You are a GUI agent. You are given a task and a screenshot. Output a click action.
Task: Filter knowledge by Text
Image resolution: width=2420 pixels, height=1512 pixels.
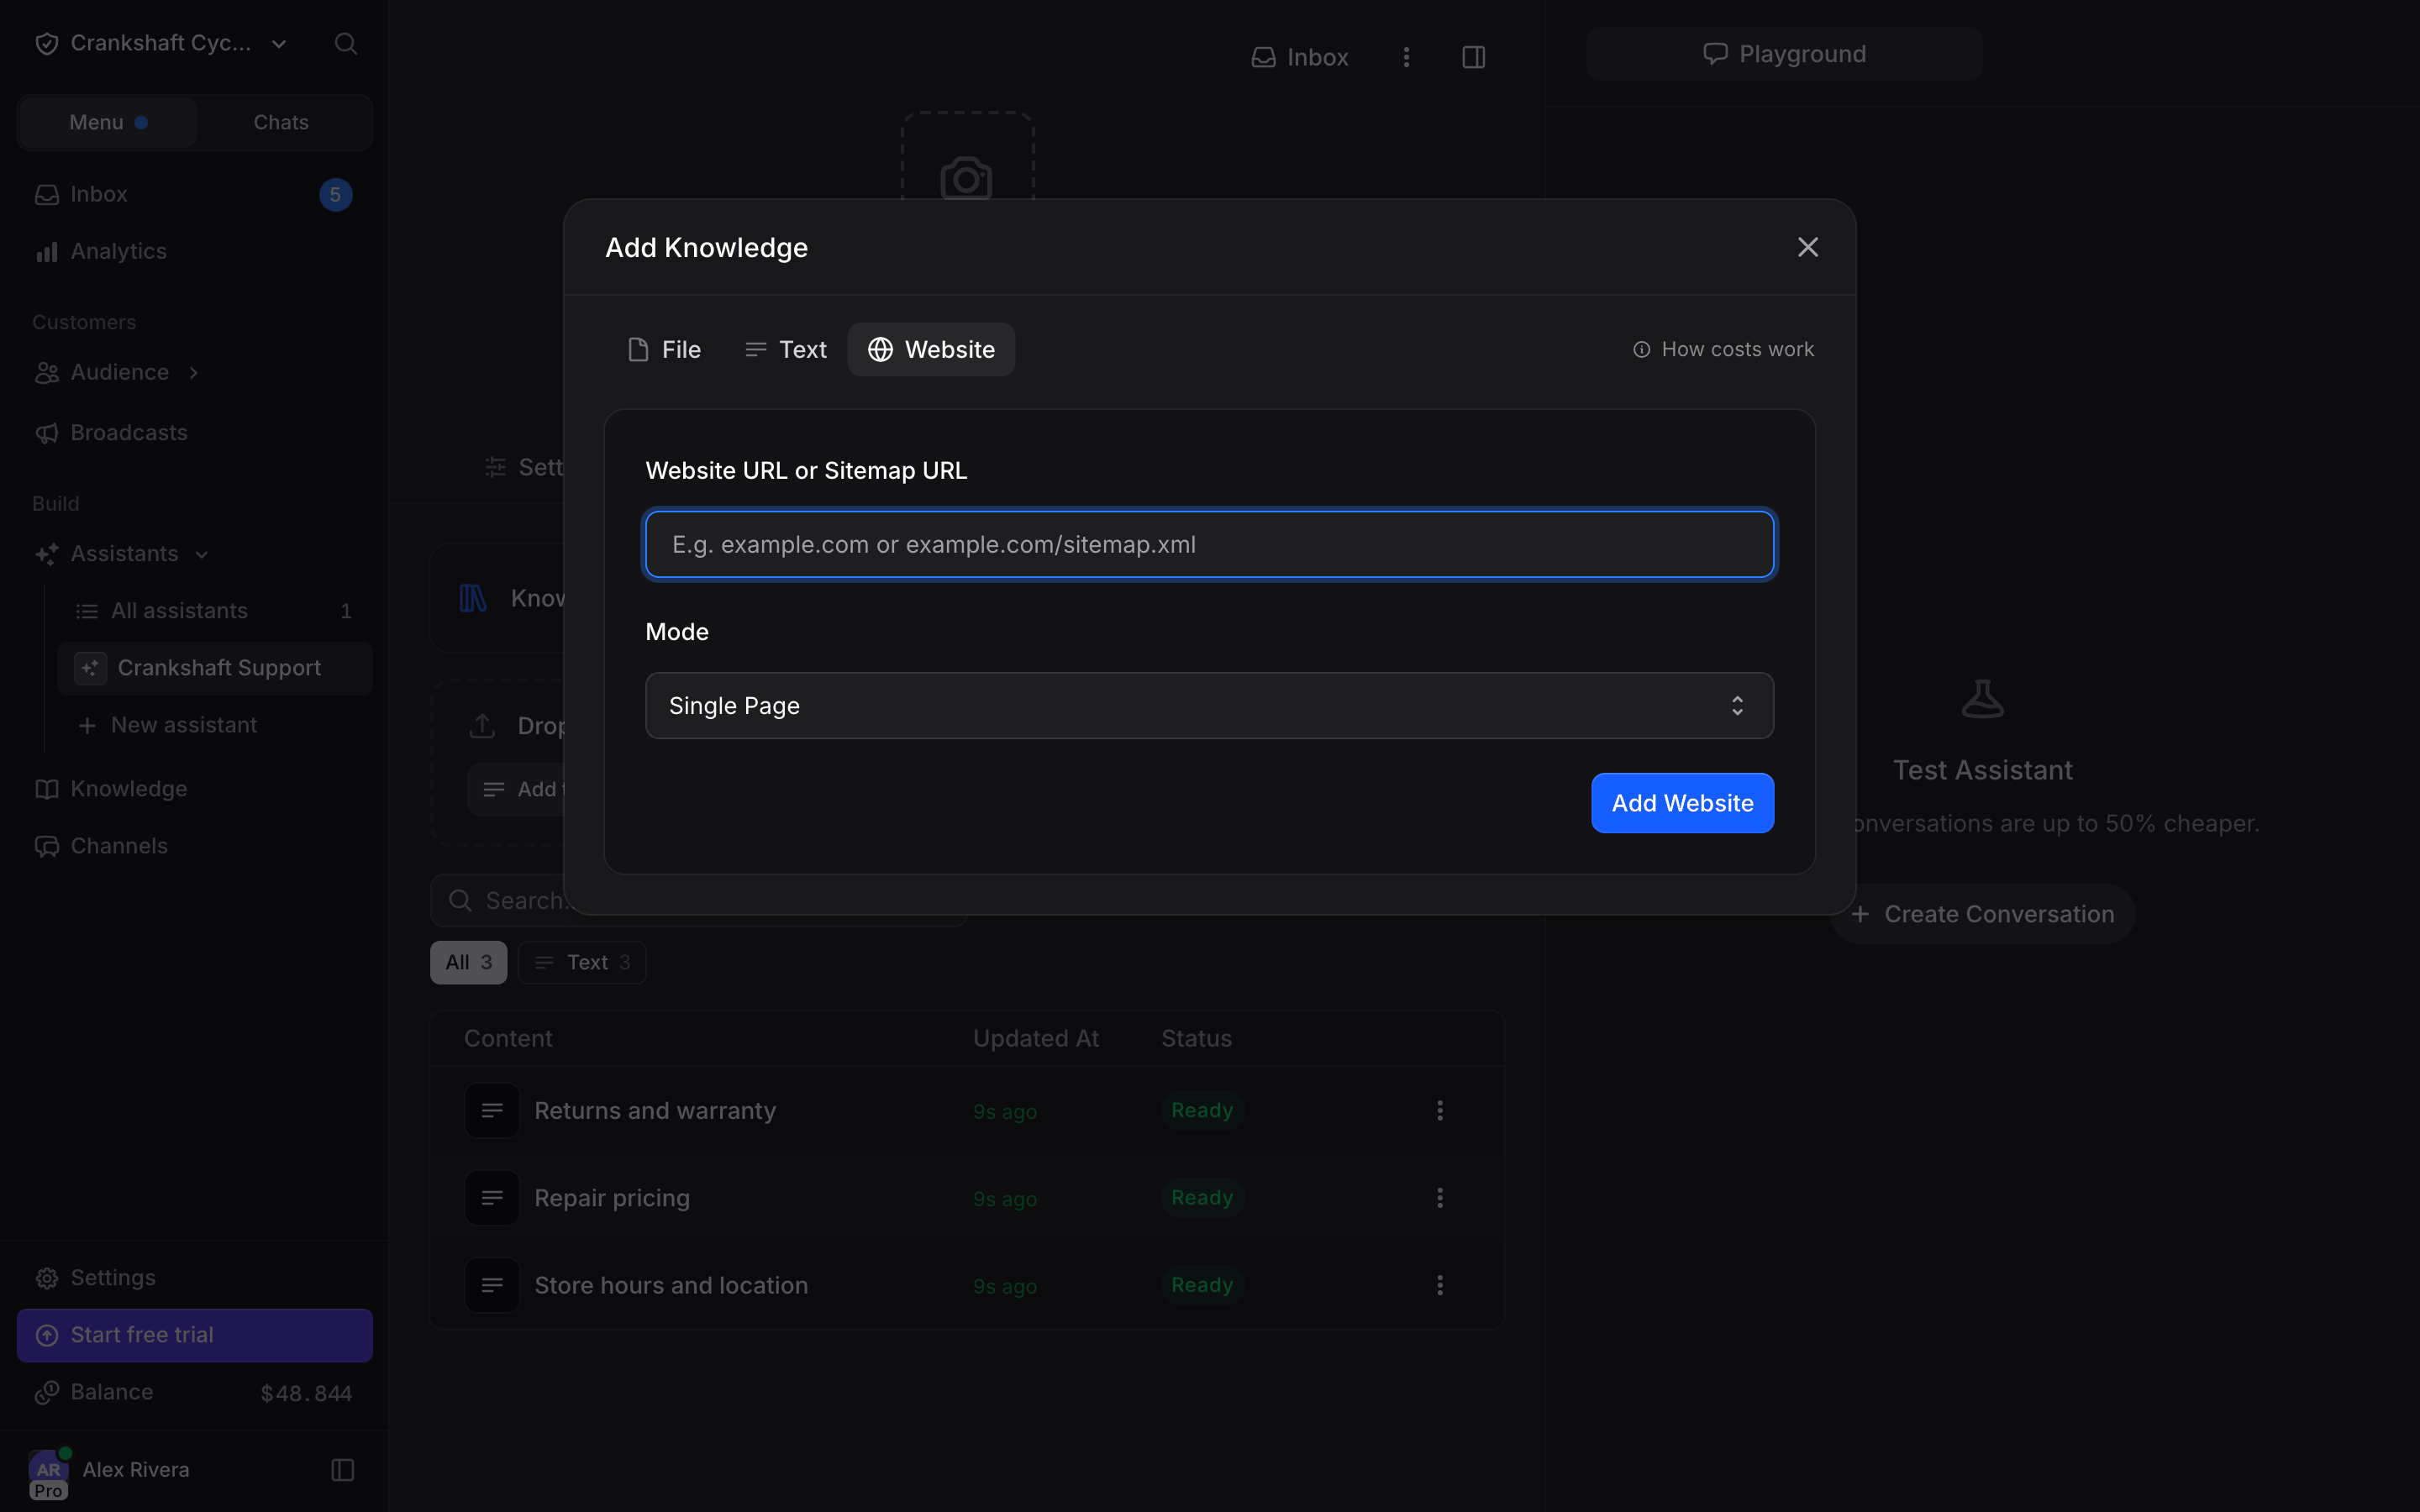click(582, 962)
